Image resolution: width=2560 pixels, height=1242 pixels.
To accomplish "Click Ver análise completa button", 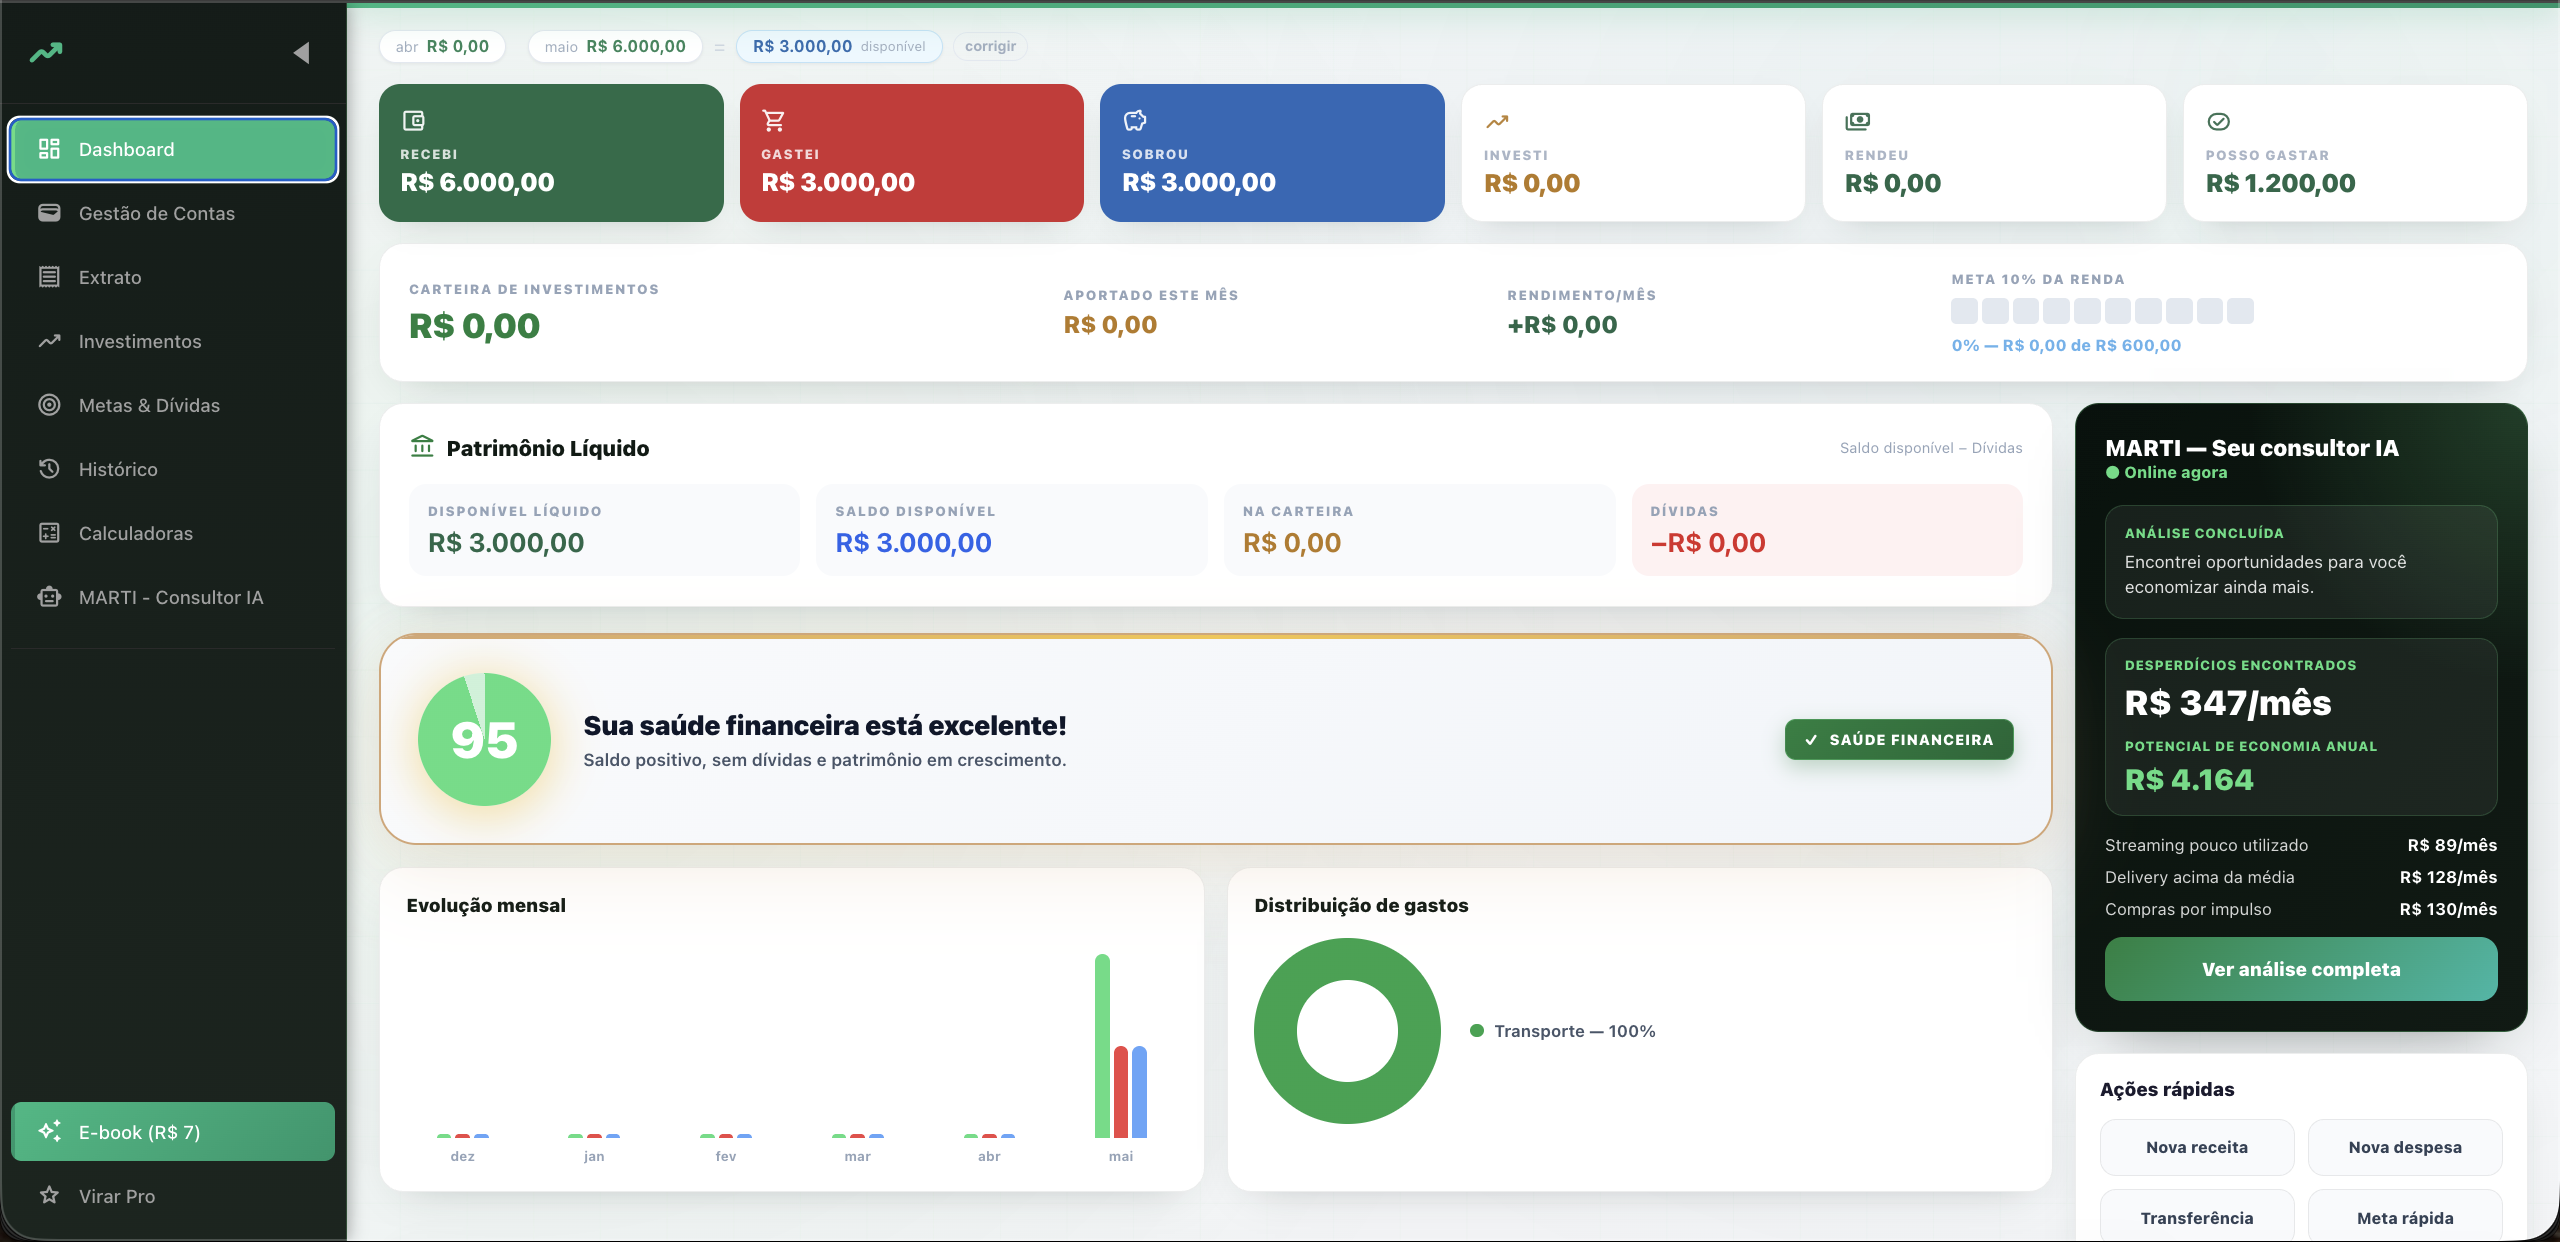I will 2301,969.
